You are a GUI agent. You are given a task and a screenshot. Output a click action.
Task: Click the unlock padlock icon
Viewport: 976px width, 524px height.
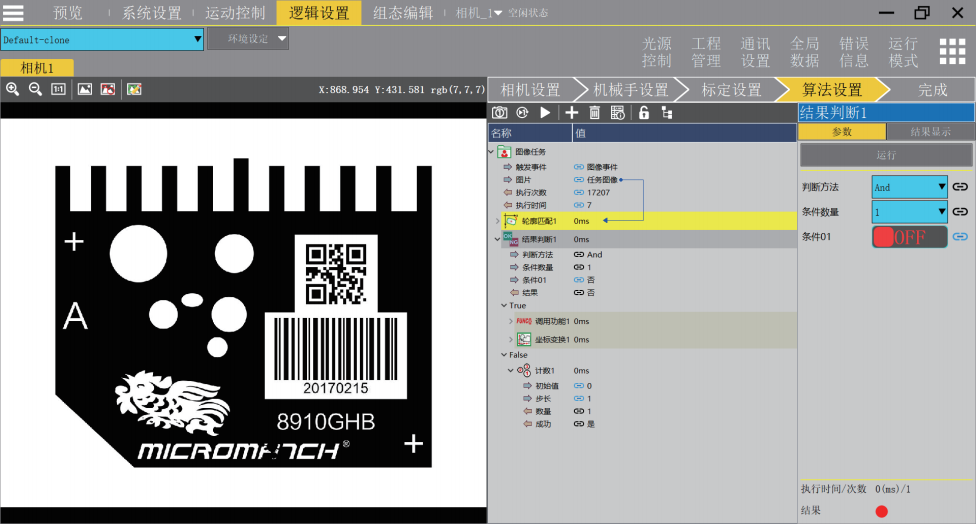click(643, 113)
